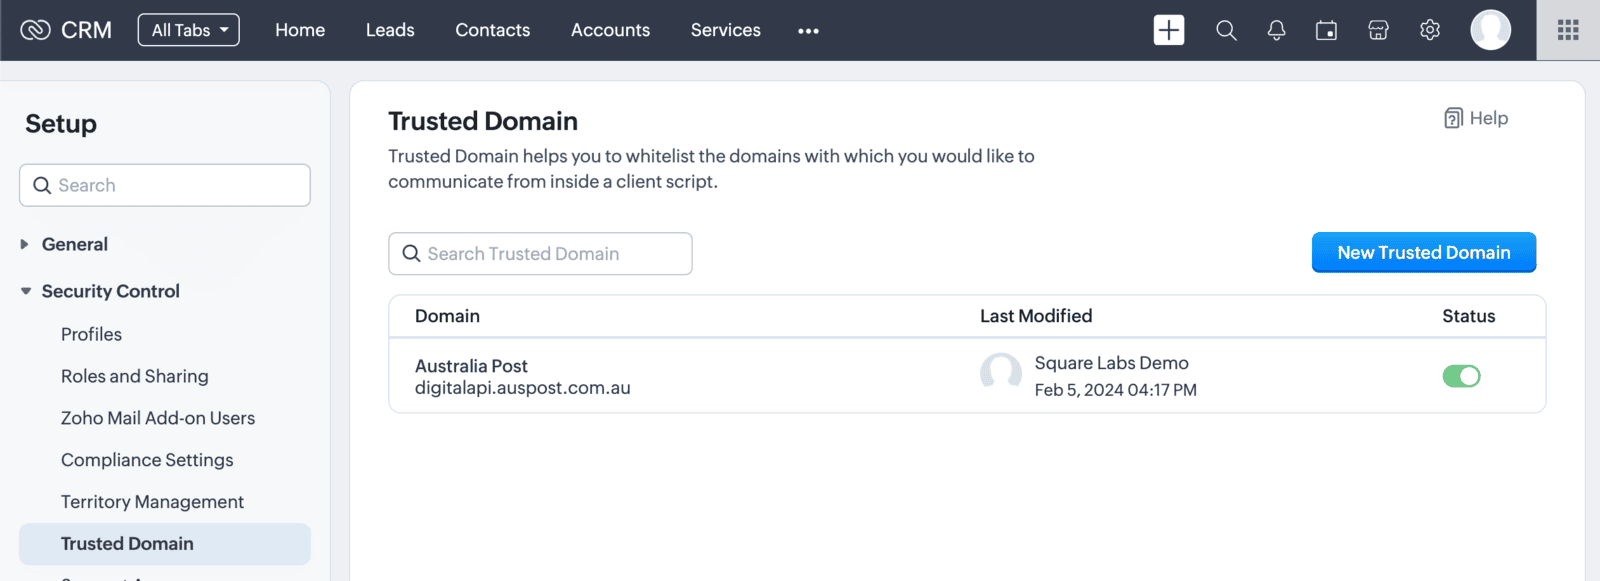Open the calendar icon in top bar
The height and width of the screenshot is (581, 1600).
(x=1327, y=30)
